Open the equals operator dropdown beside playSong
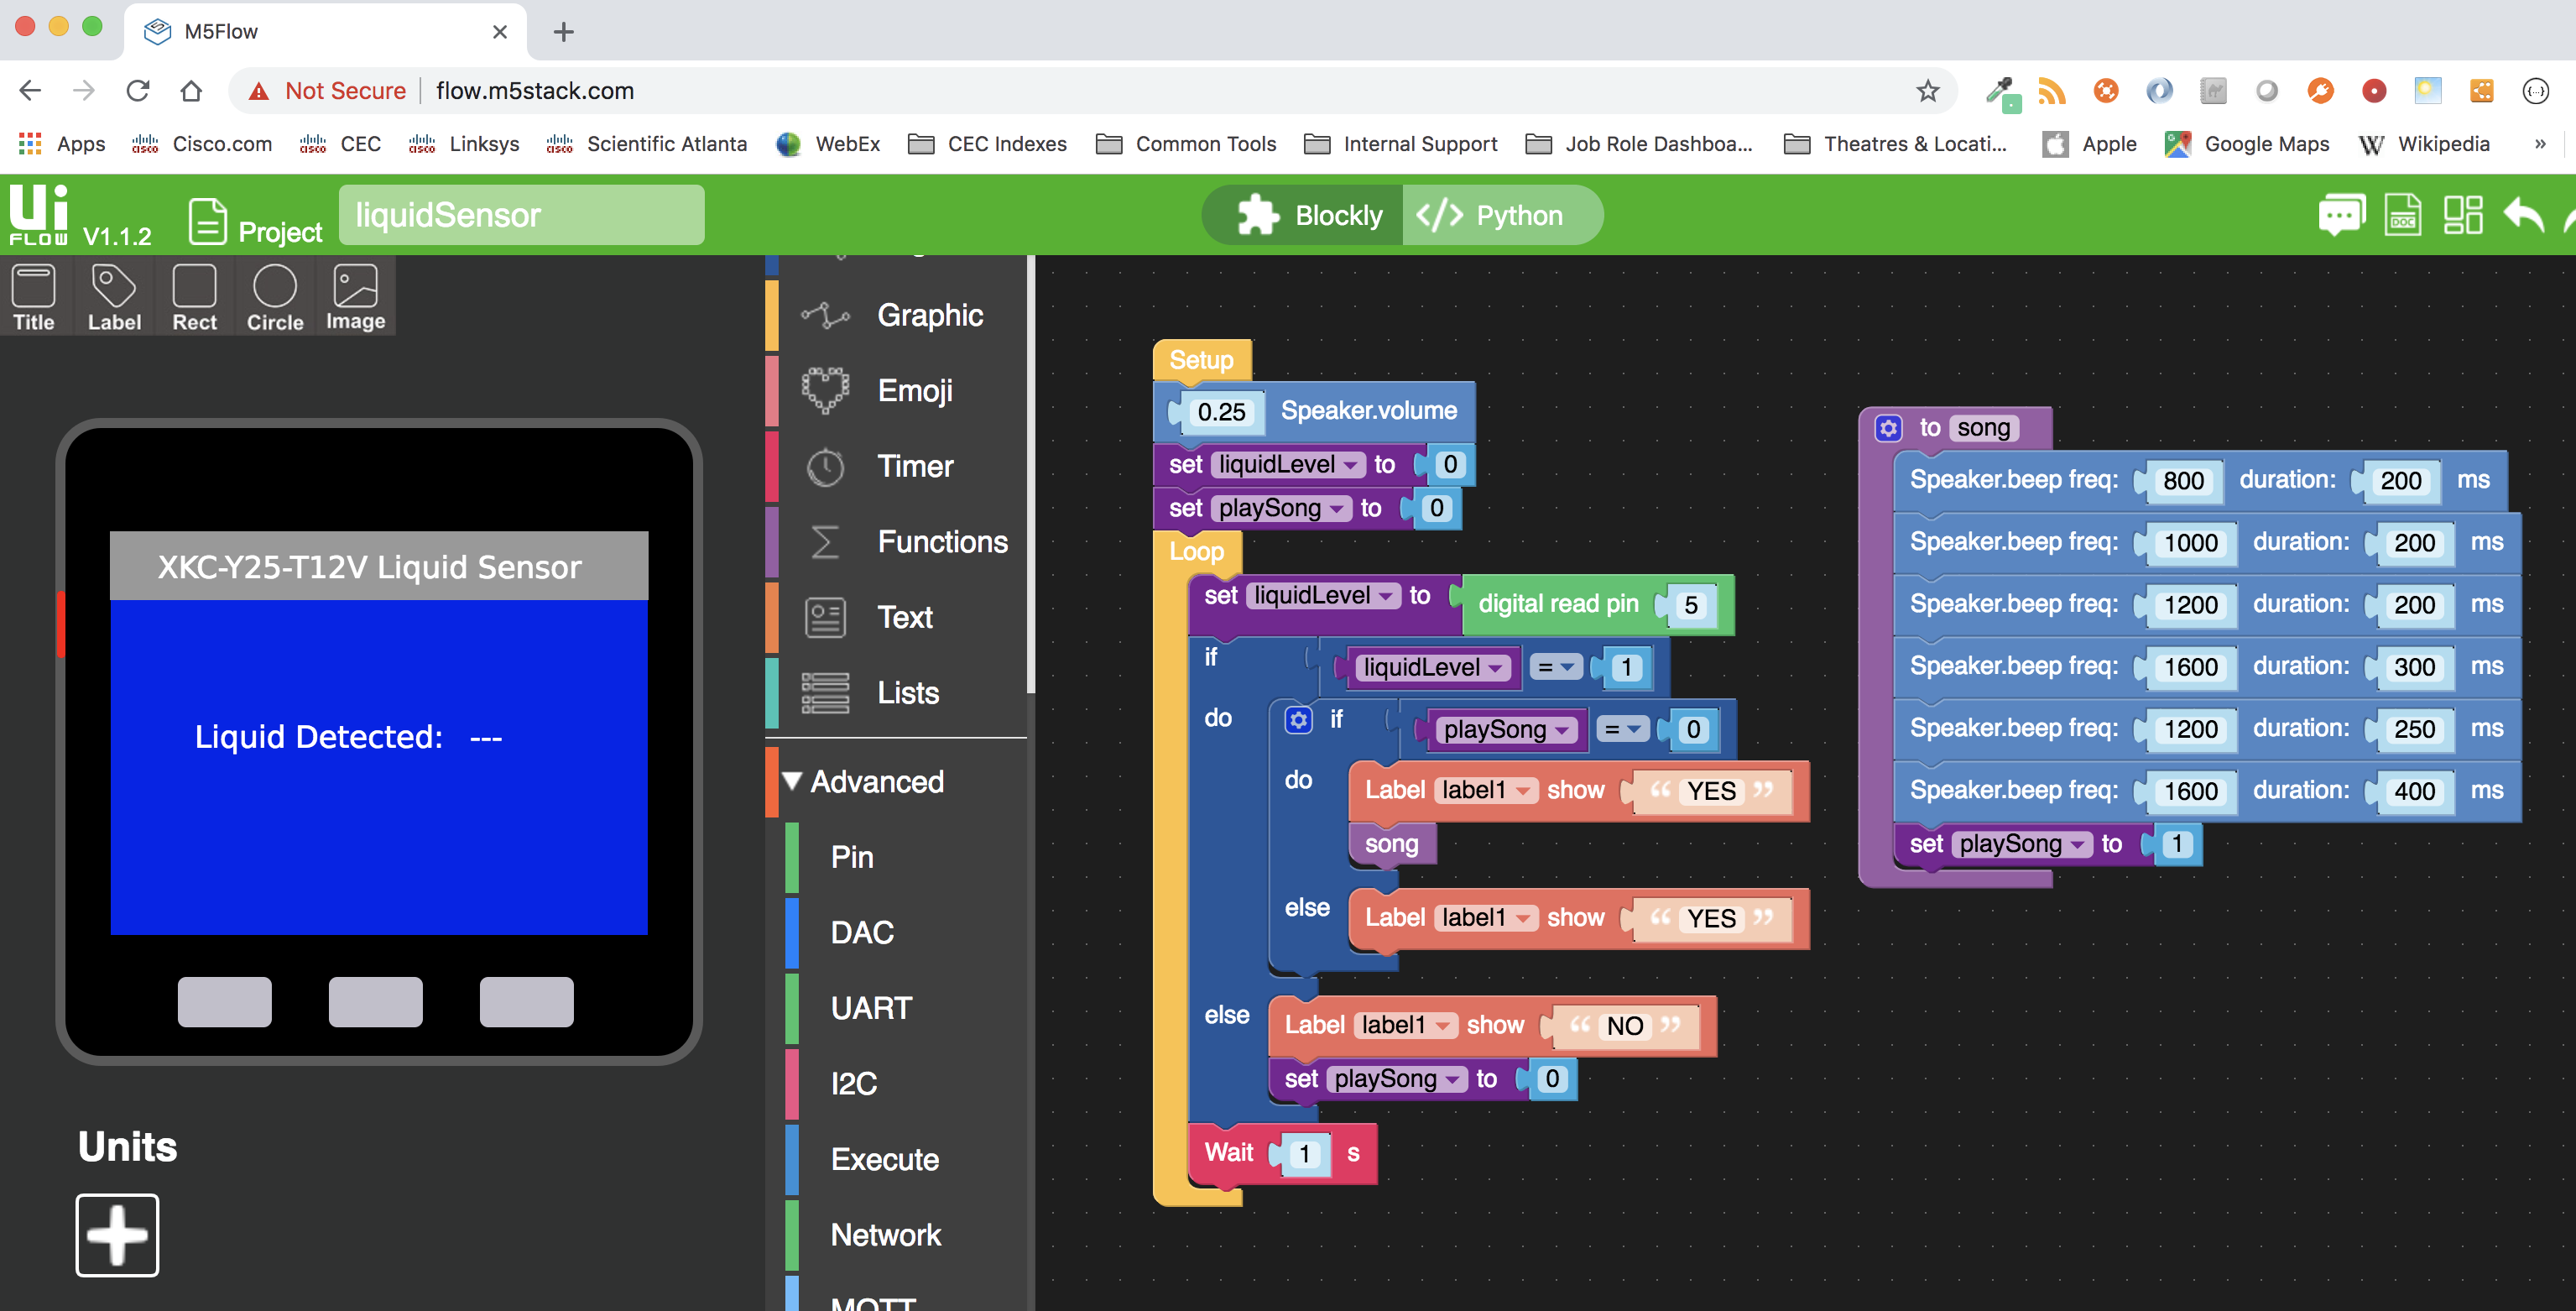Screen dimensions: 2576x1311 pyautogui.click(x=1622, y=729)
